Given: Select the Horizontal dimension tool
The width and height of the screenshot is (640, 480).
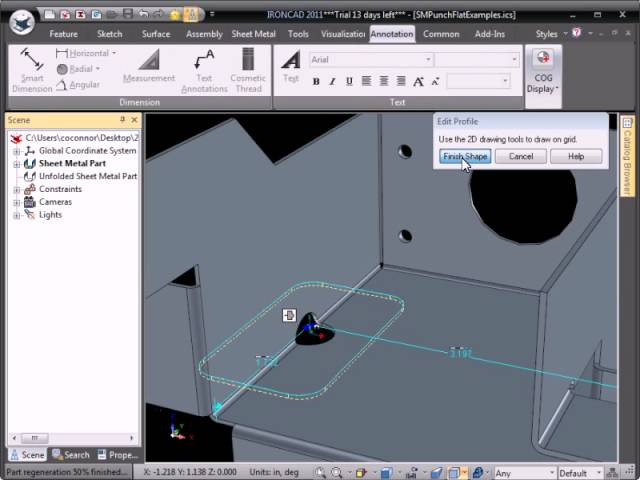Looking at the screenshot, I should [82, 53].
